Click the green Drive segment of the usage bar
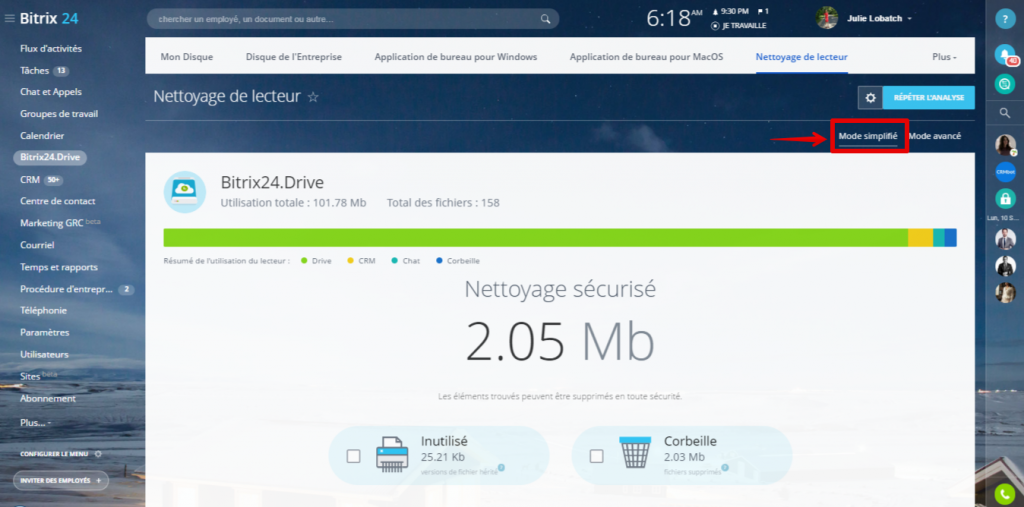Image resolution: width=1024 pixels, height=507 pixels. [x=536, y=238]
